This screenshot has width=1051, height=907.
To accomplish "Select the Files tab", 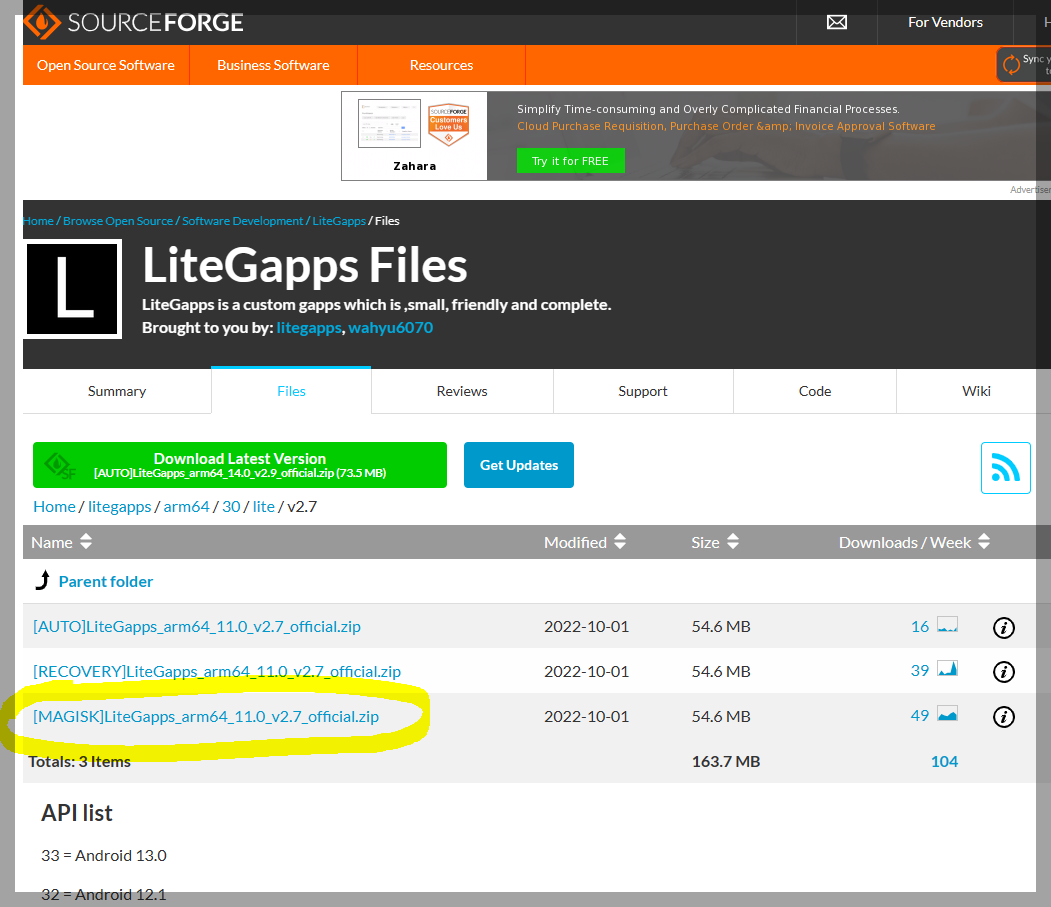I will point(292,391).
